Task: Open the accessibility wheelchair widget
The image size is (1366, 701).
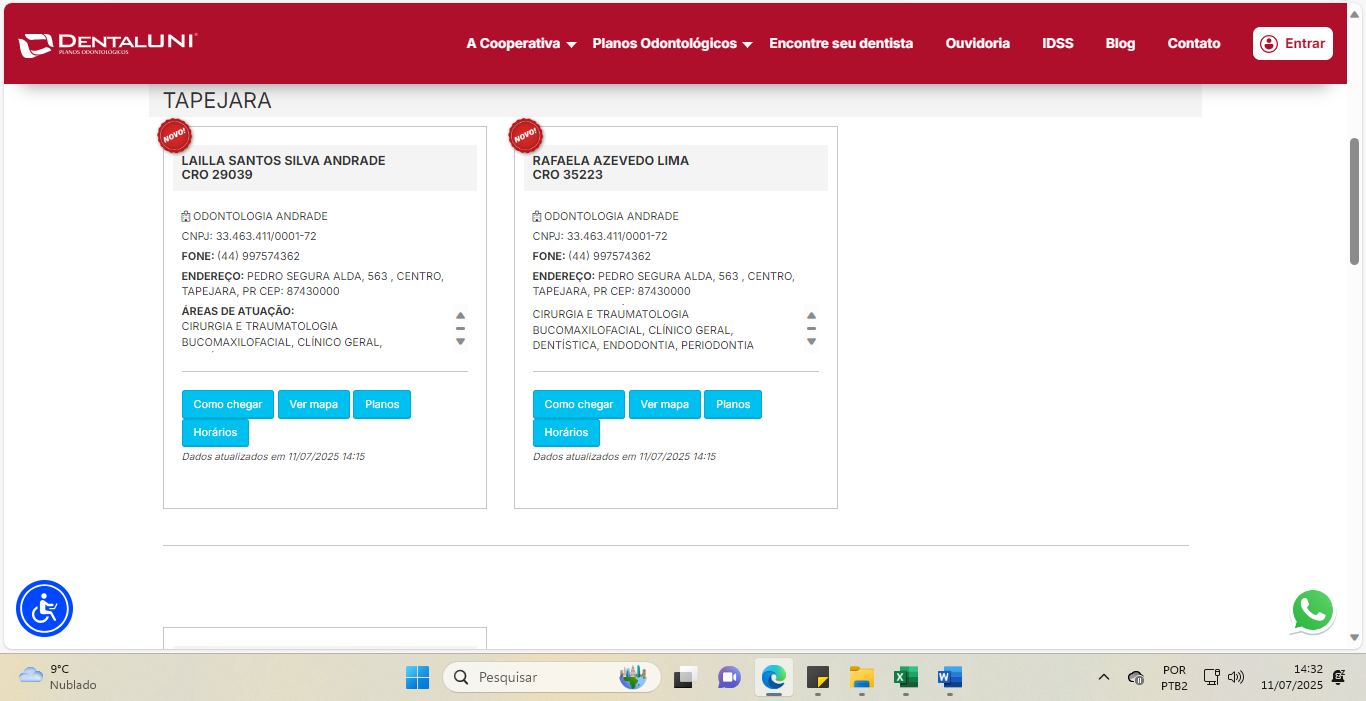Action: tap(44, 608)
